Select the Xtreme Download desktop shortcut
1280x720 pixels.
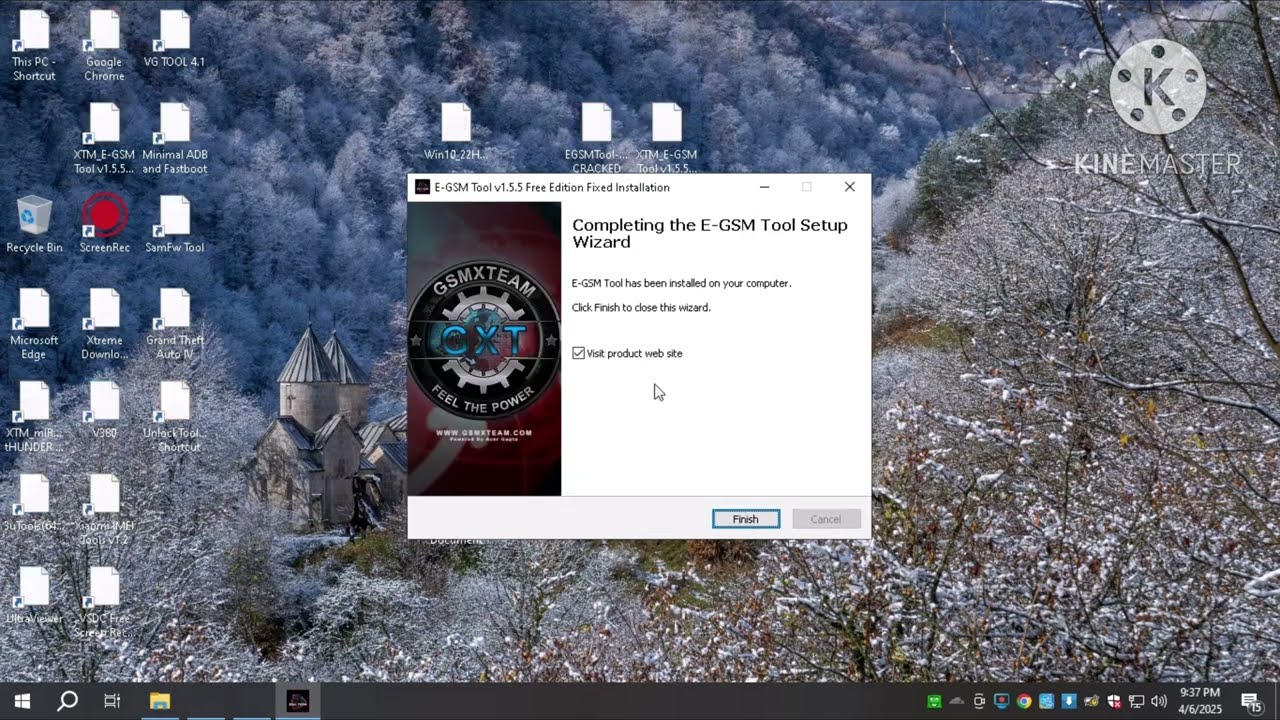tap(104, 325)
